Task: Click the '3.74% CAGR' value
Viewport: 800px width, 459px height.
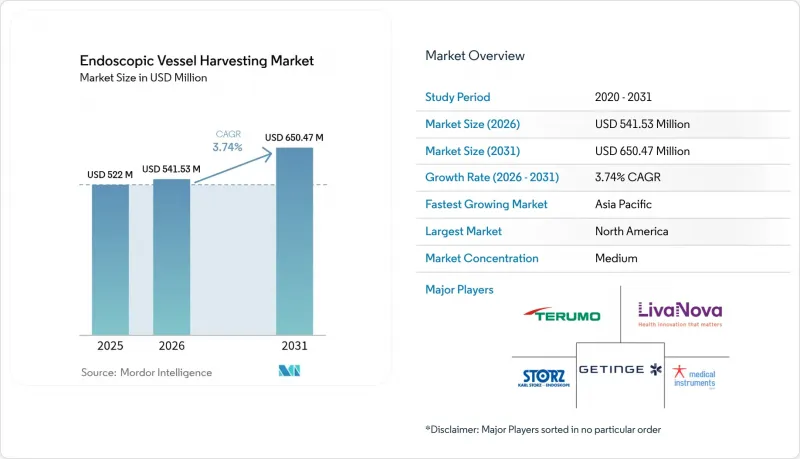Action: point(628,177)
